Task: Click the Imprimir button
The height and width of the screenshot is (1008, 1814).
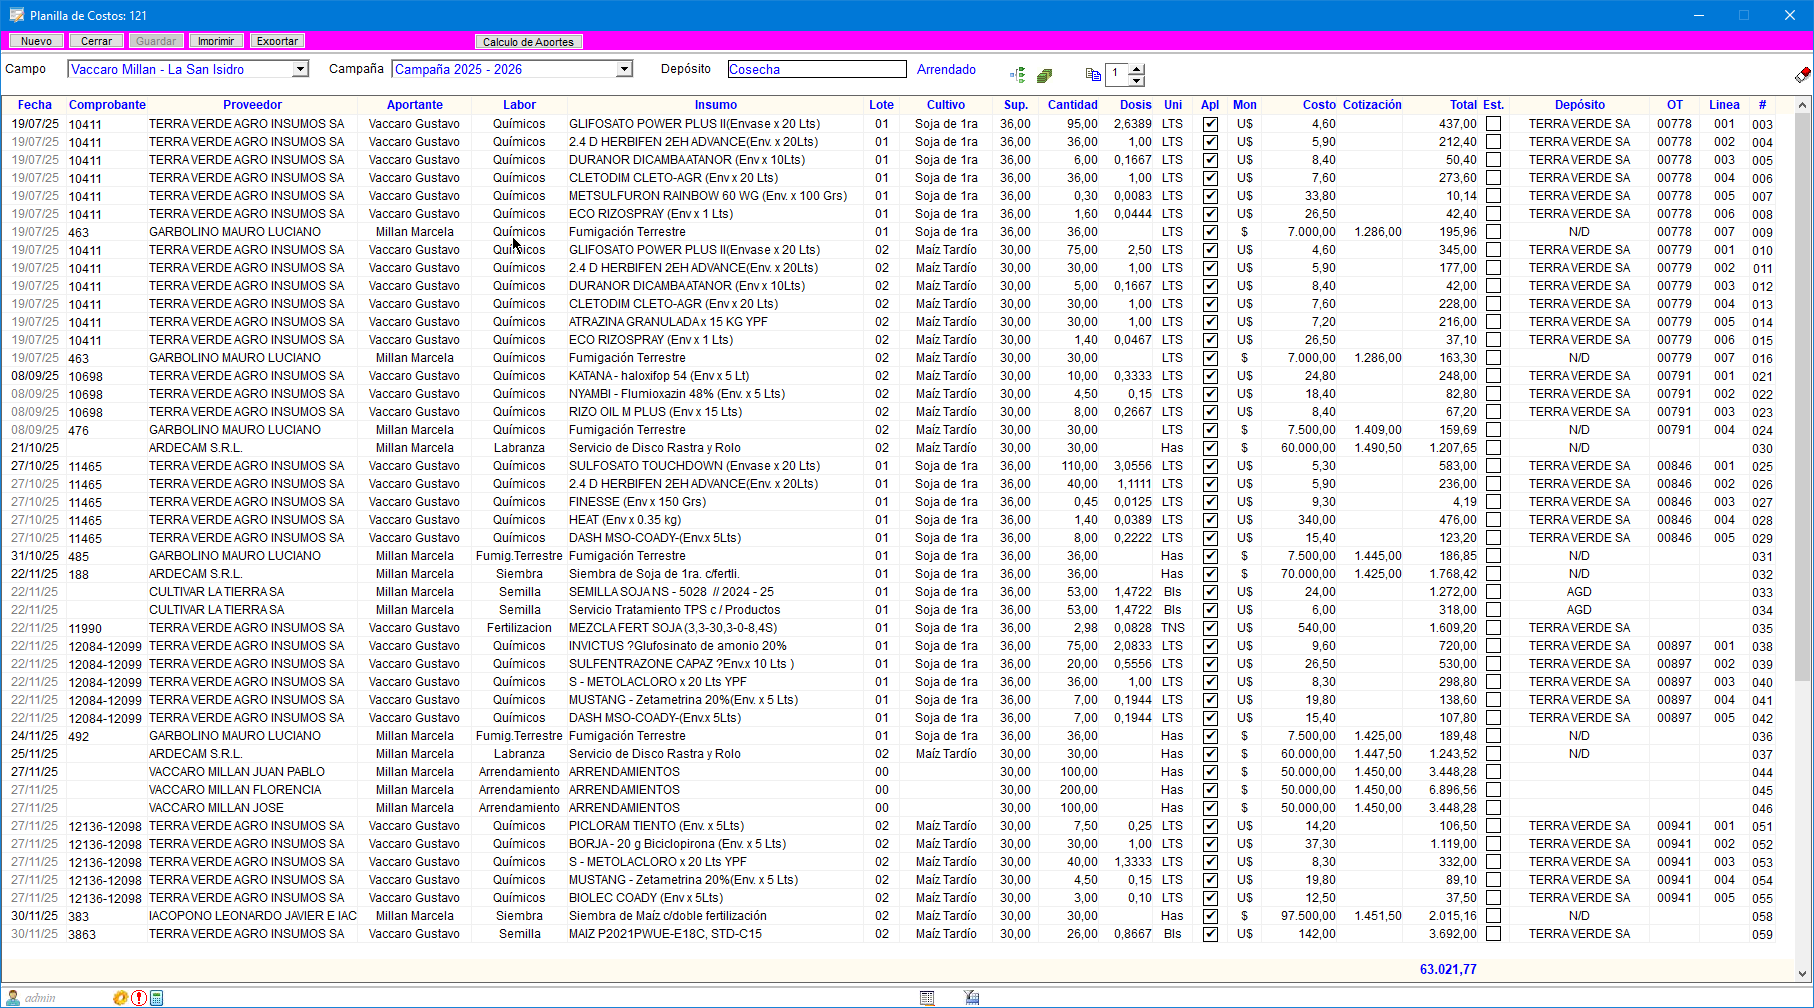Action: point(216,41)
